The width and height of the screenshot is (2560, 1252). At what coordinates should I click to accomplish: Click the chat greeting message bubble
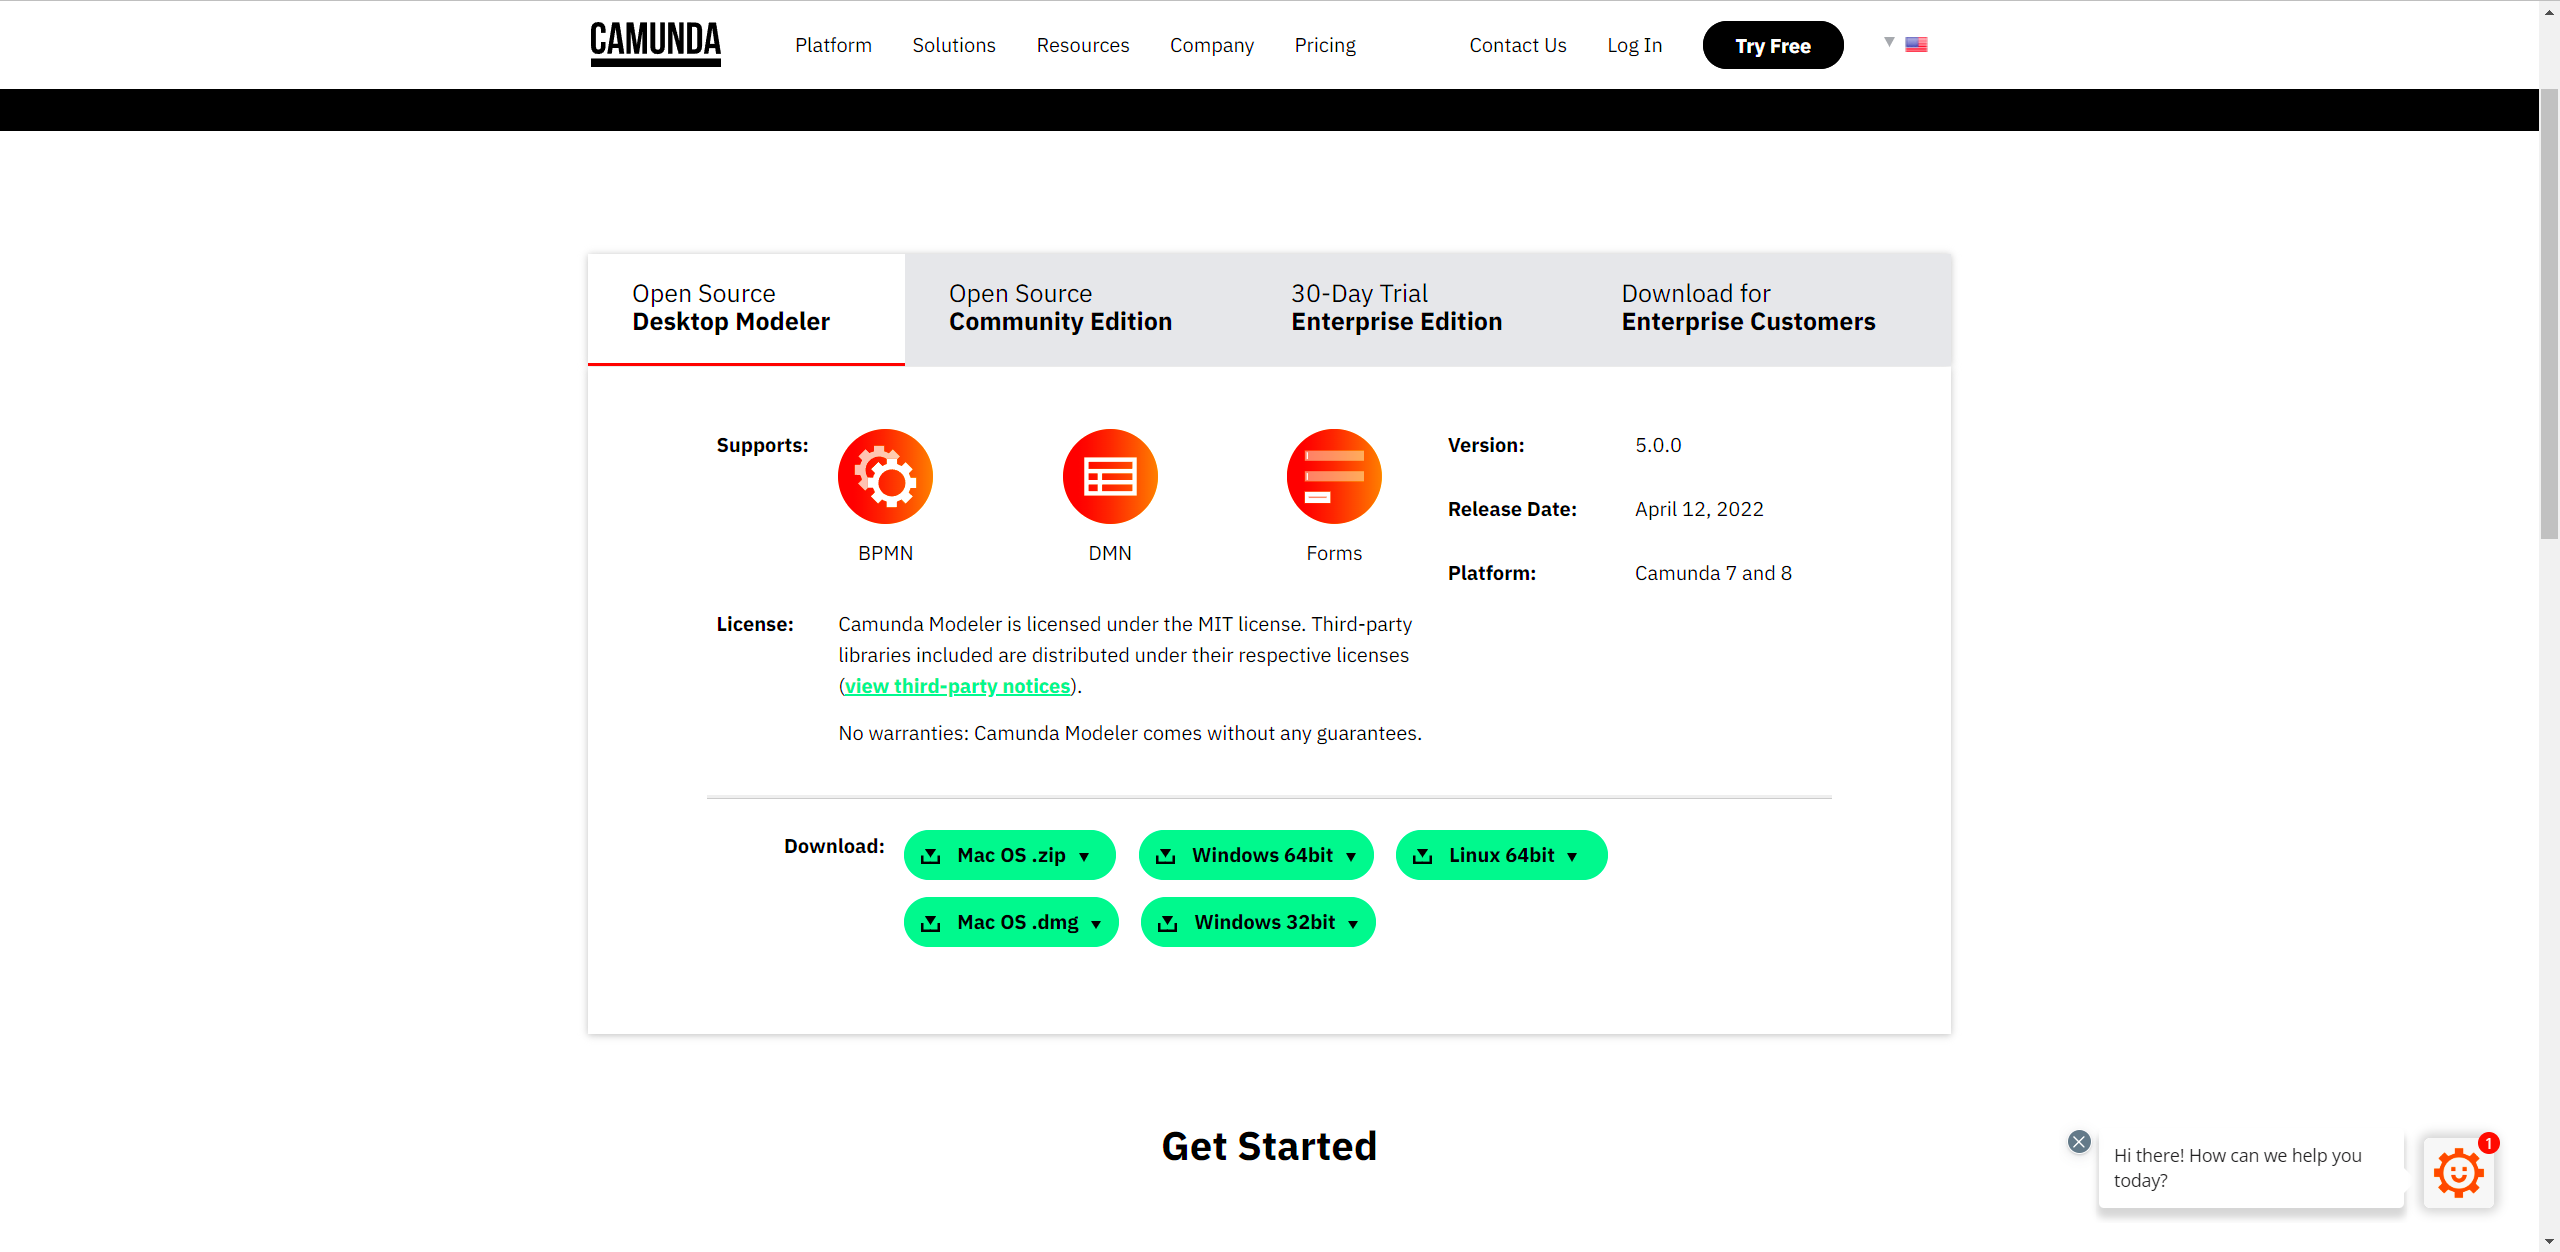point(2251,1168)
